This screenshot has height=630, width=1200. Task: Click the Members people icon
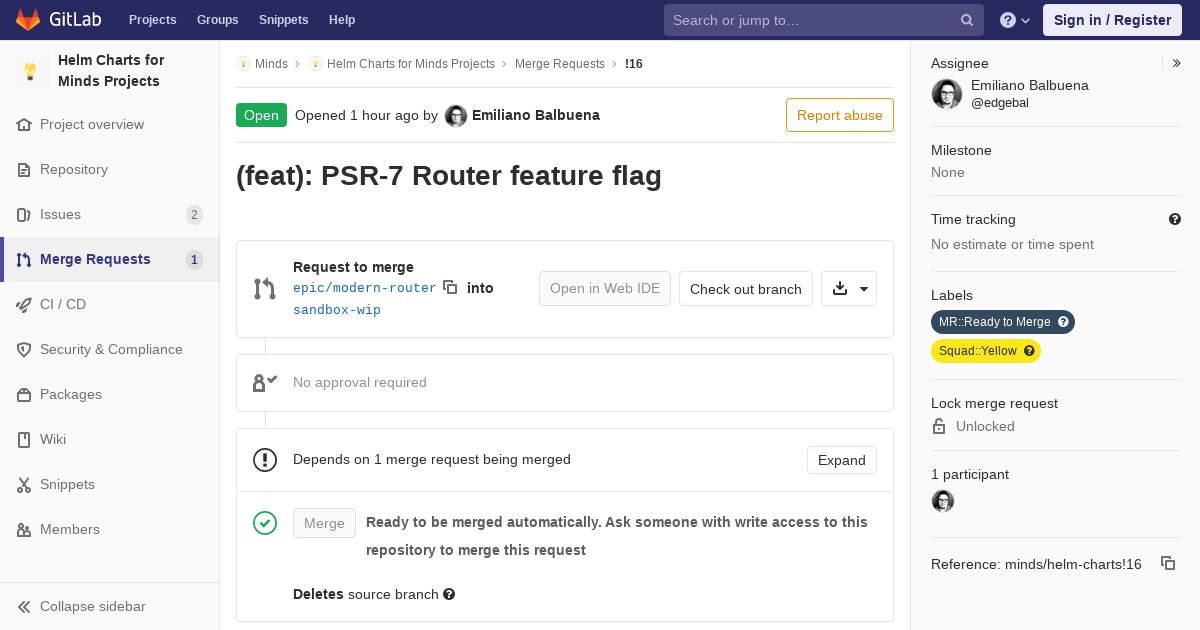24,530
